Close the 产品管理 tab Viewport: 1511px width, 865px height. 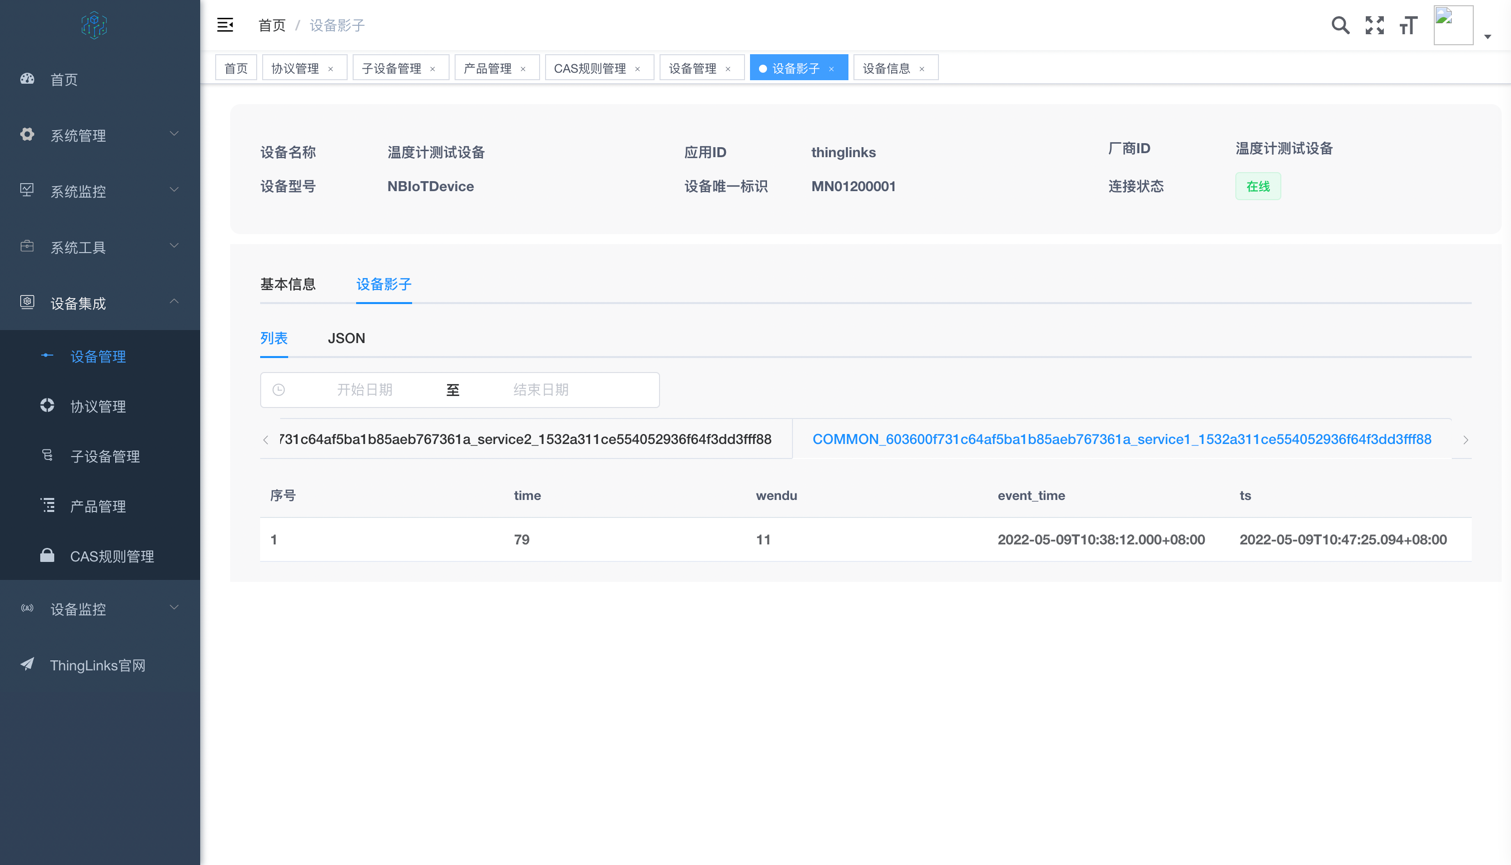click(523, 69)
